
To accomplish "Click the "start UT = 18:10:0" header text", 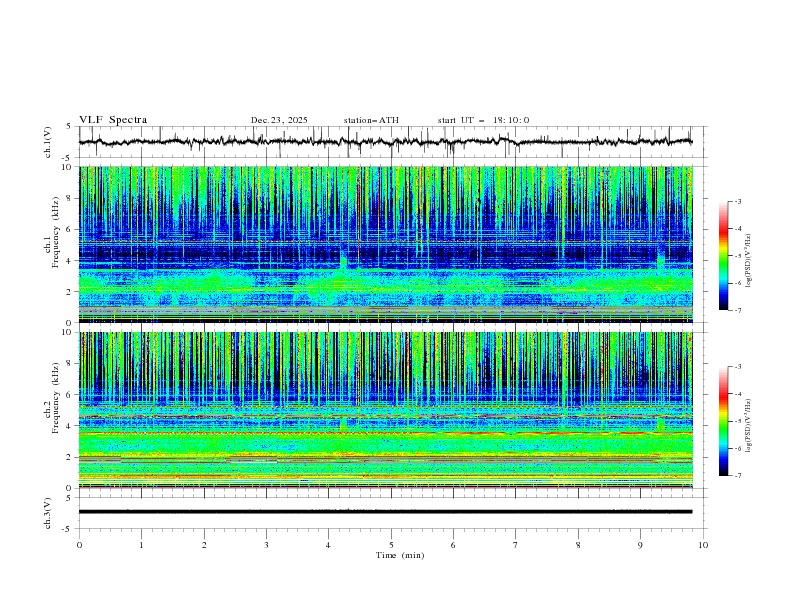I will point(483,120).
